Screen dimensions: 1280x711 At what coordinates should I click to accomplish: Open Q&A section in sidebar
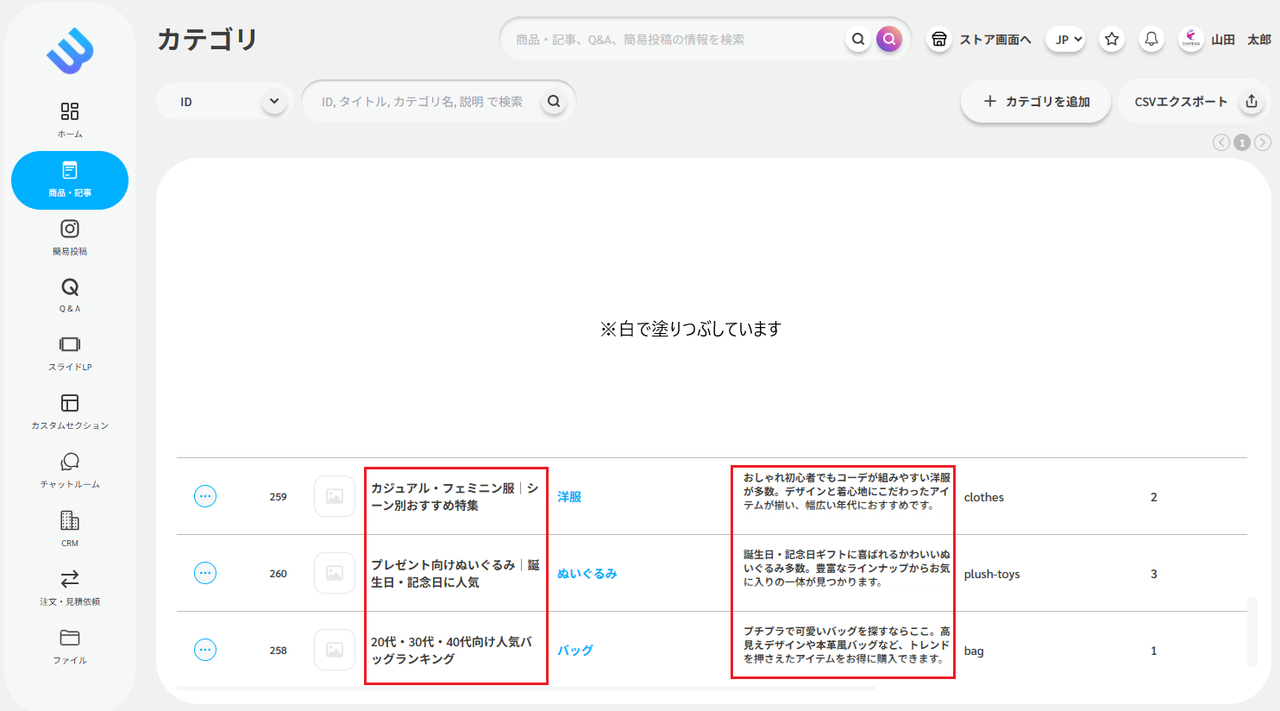click(x=70, y=295)
